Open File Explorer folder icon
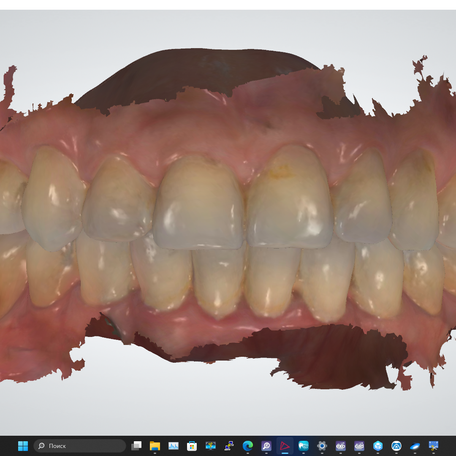 point(155,446)
